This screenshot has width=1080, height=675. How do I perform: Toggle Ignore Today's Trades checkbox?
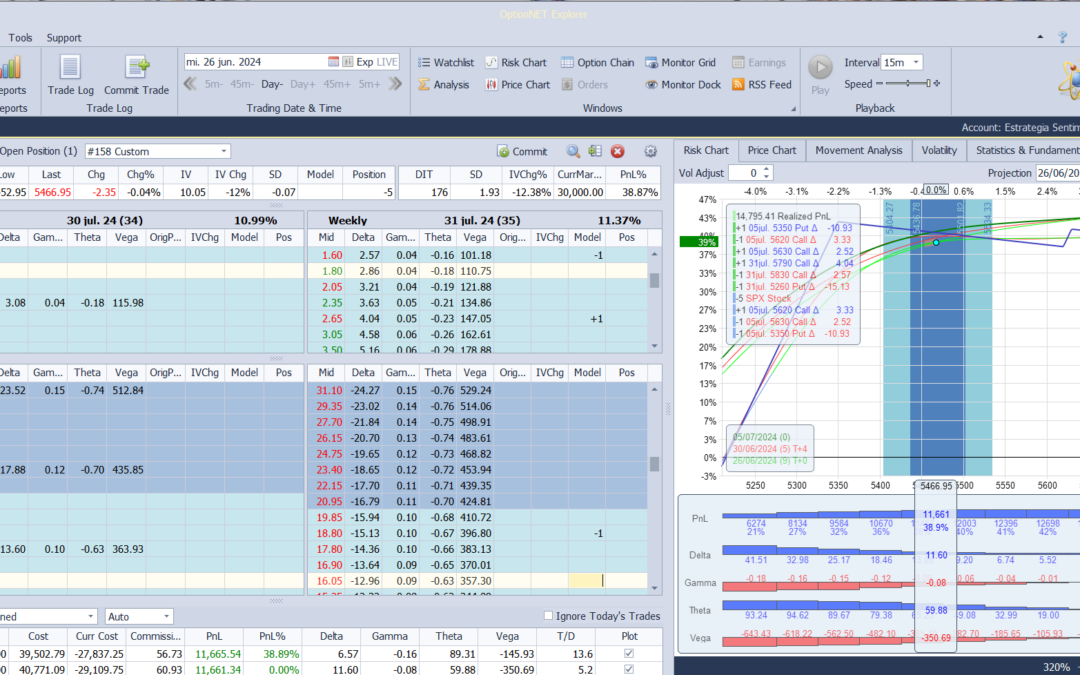548,616
